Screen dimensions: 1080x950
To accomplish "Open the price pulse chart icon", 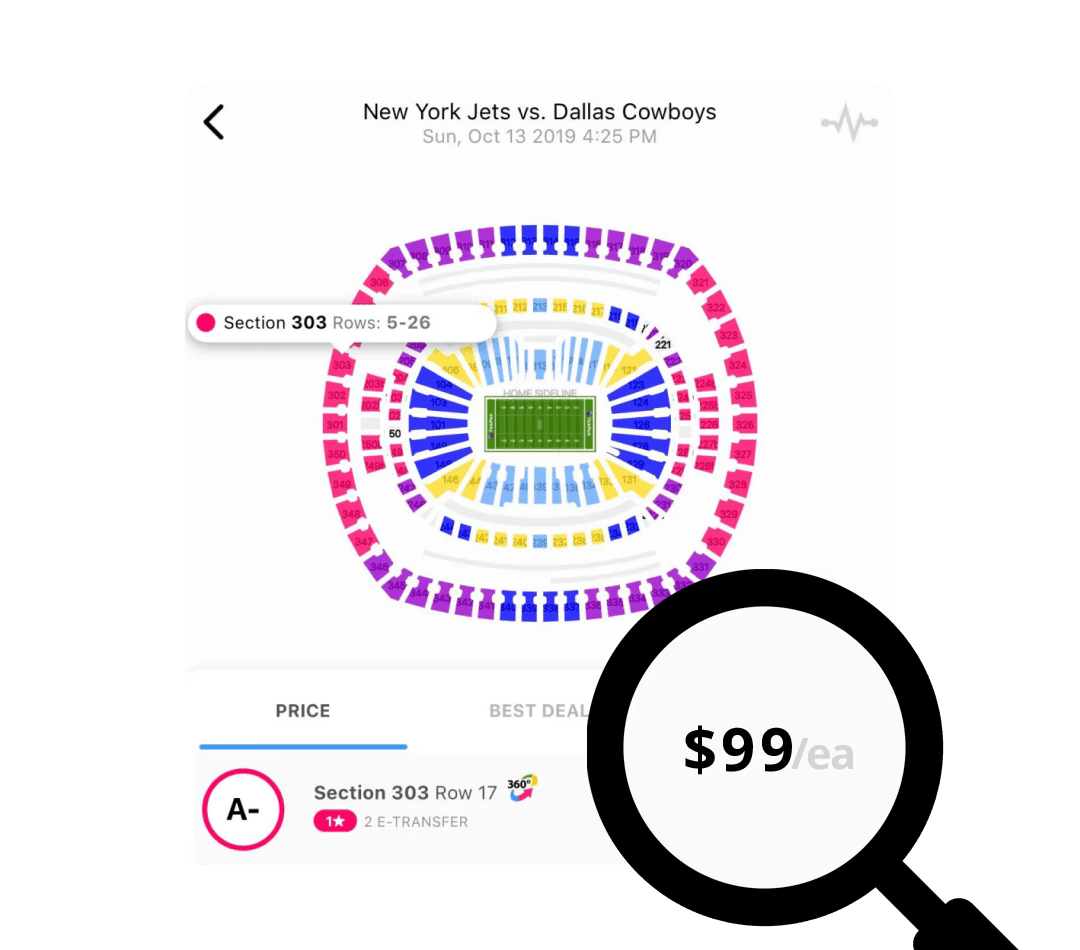I will click(849, 123).
